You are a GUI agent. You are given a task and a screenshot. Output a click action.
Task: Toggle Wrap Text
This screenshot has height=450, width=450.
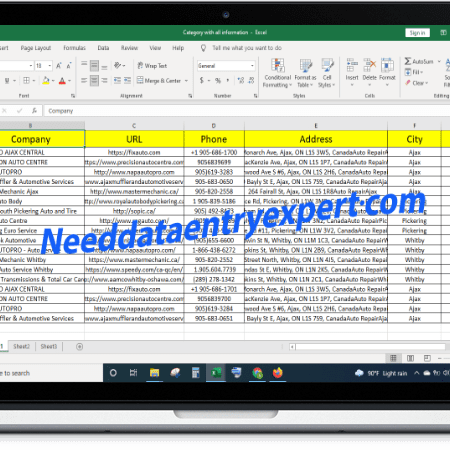152,66
